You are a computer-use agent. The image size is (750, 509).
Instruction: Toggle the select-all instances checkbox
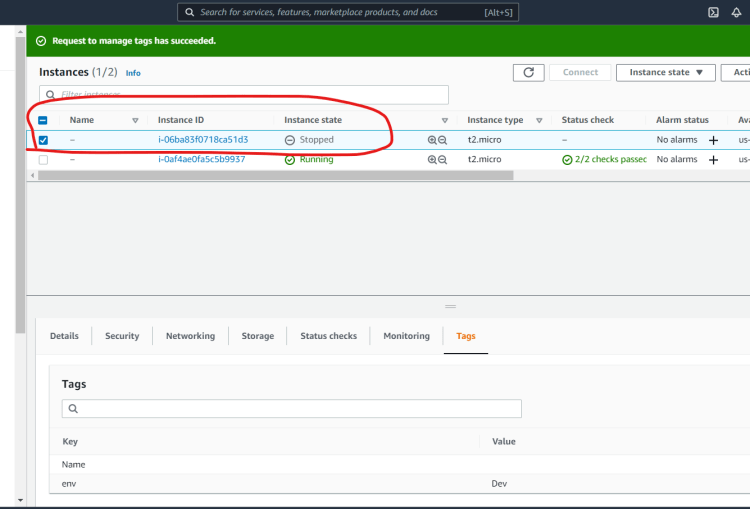click(x=43, y=120)
